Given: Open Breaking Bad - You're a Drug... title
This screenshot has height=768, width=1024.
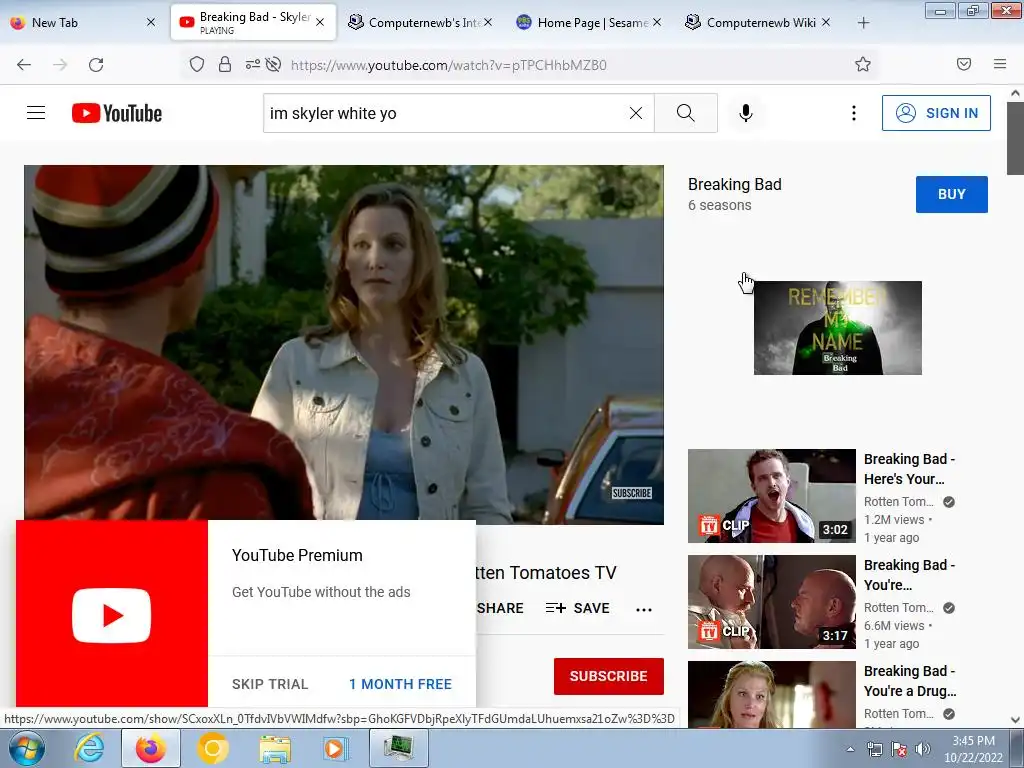Looking at the screenshot, I should (x=910, y=680).
